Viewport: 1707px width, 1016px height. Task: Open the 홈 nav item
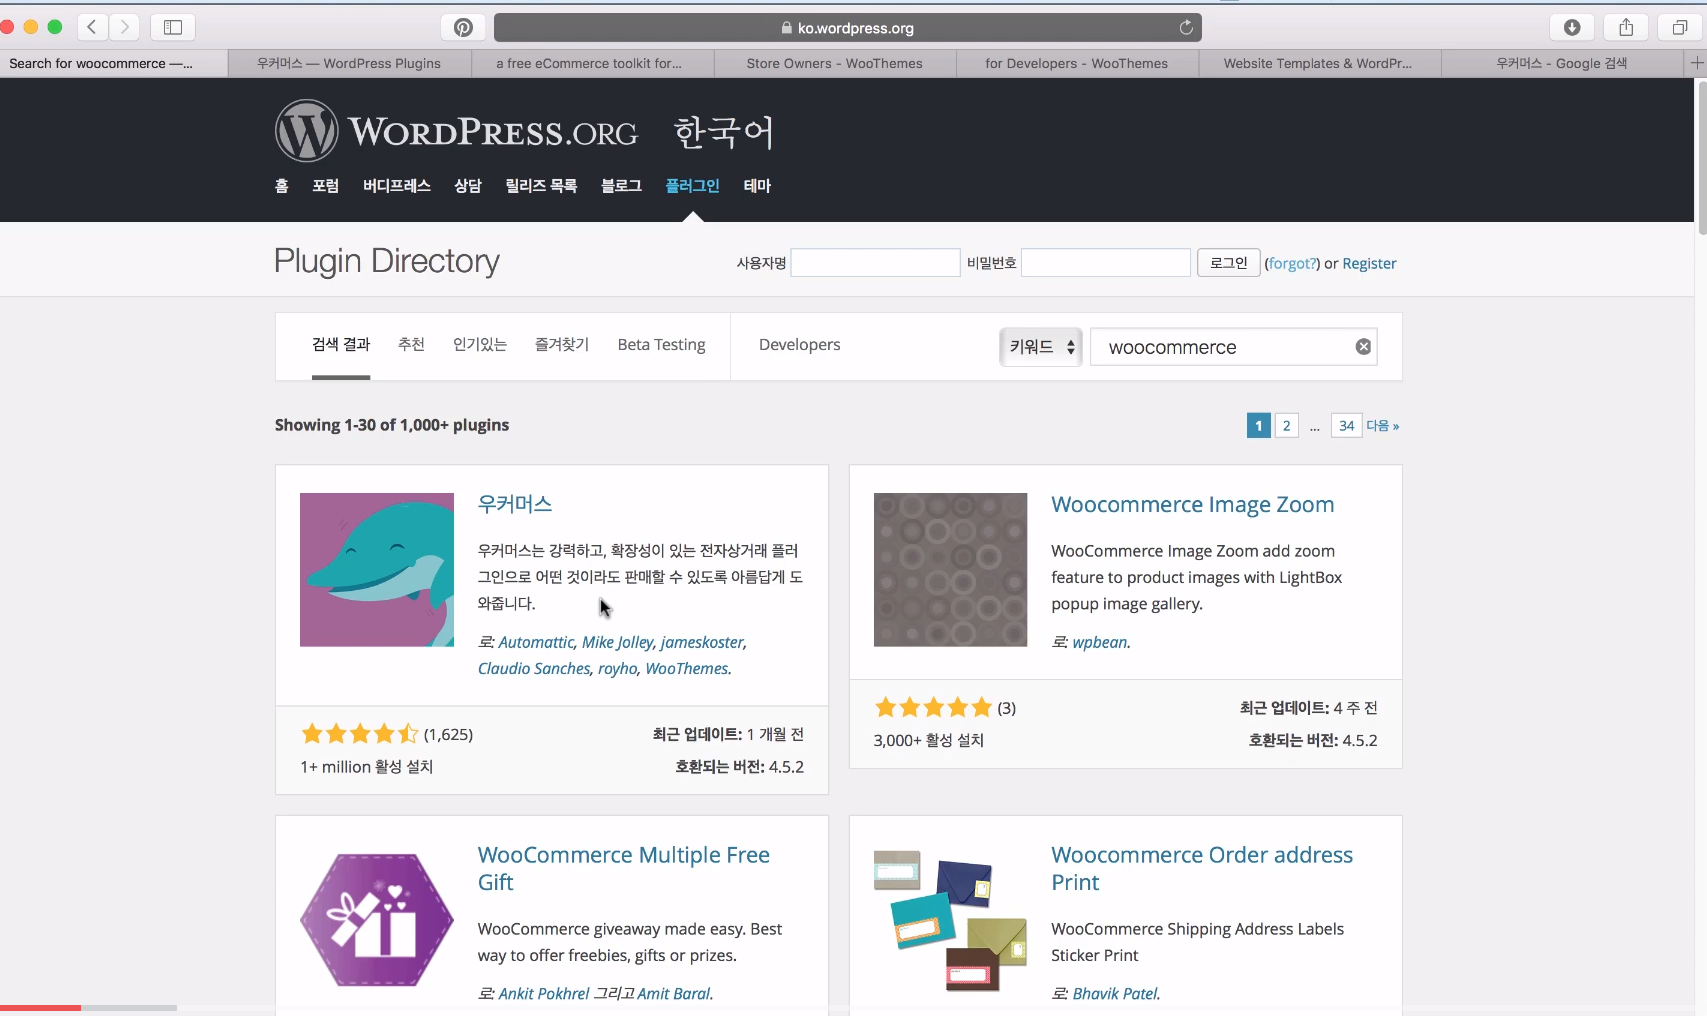point(282,186)
